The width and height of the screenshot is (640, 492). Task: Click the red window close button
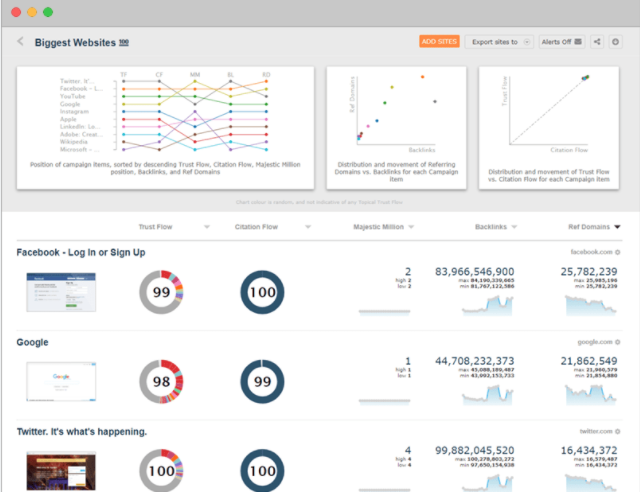(x=16, y=12)
